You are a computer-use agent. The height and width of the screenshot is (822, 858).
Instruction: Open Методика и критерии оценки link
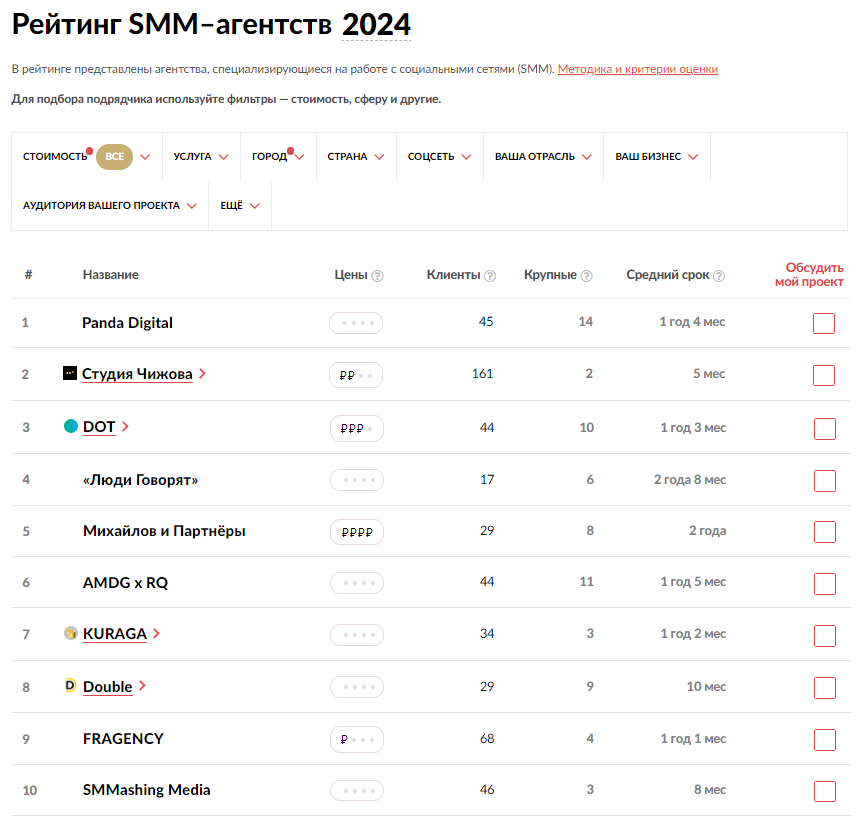click(637, 69)
